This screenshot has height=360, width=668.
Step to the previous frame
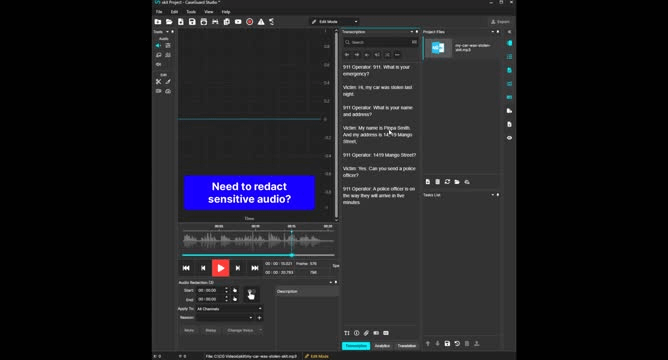[x=203, y=268]
